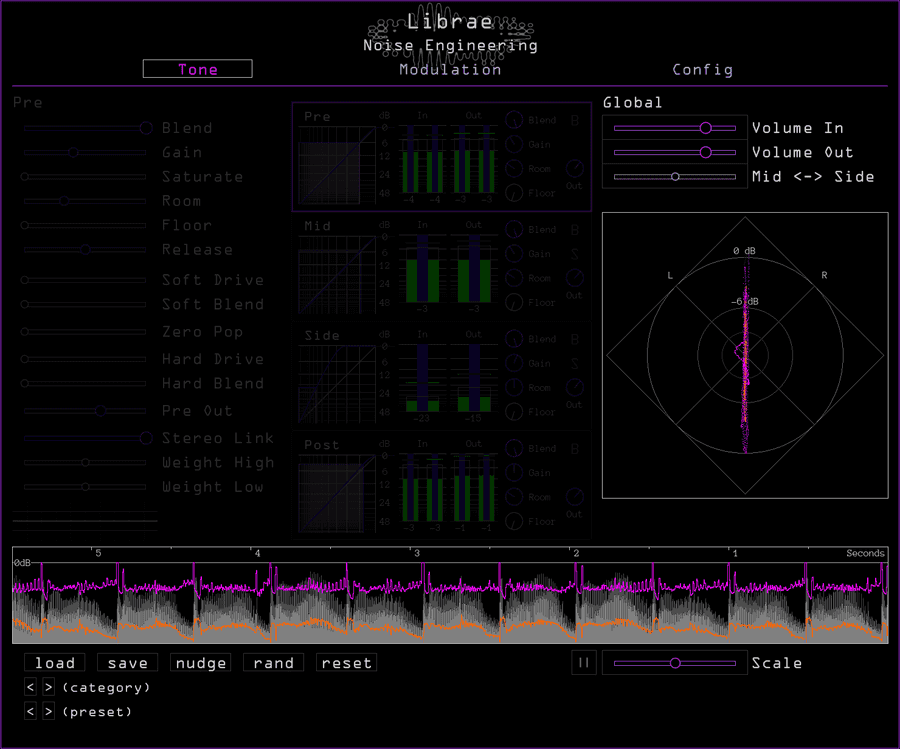Image resolution: width=900 pixels, height=749 pixels.
Task: Click the Saturate slider
Action: (85, 177)
